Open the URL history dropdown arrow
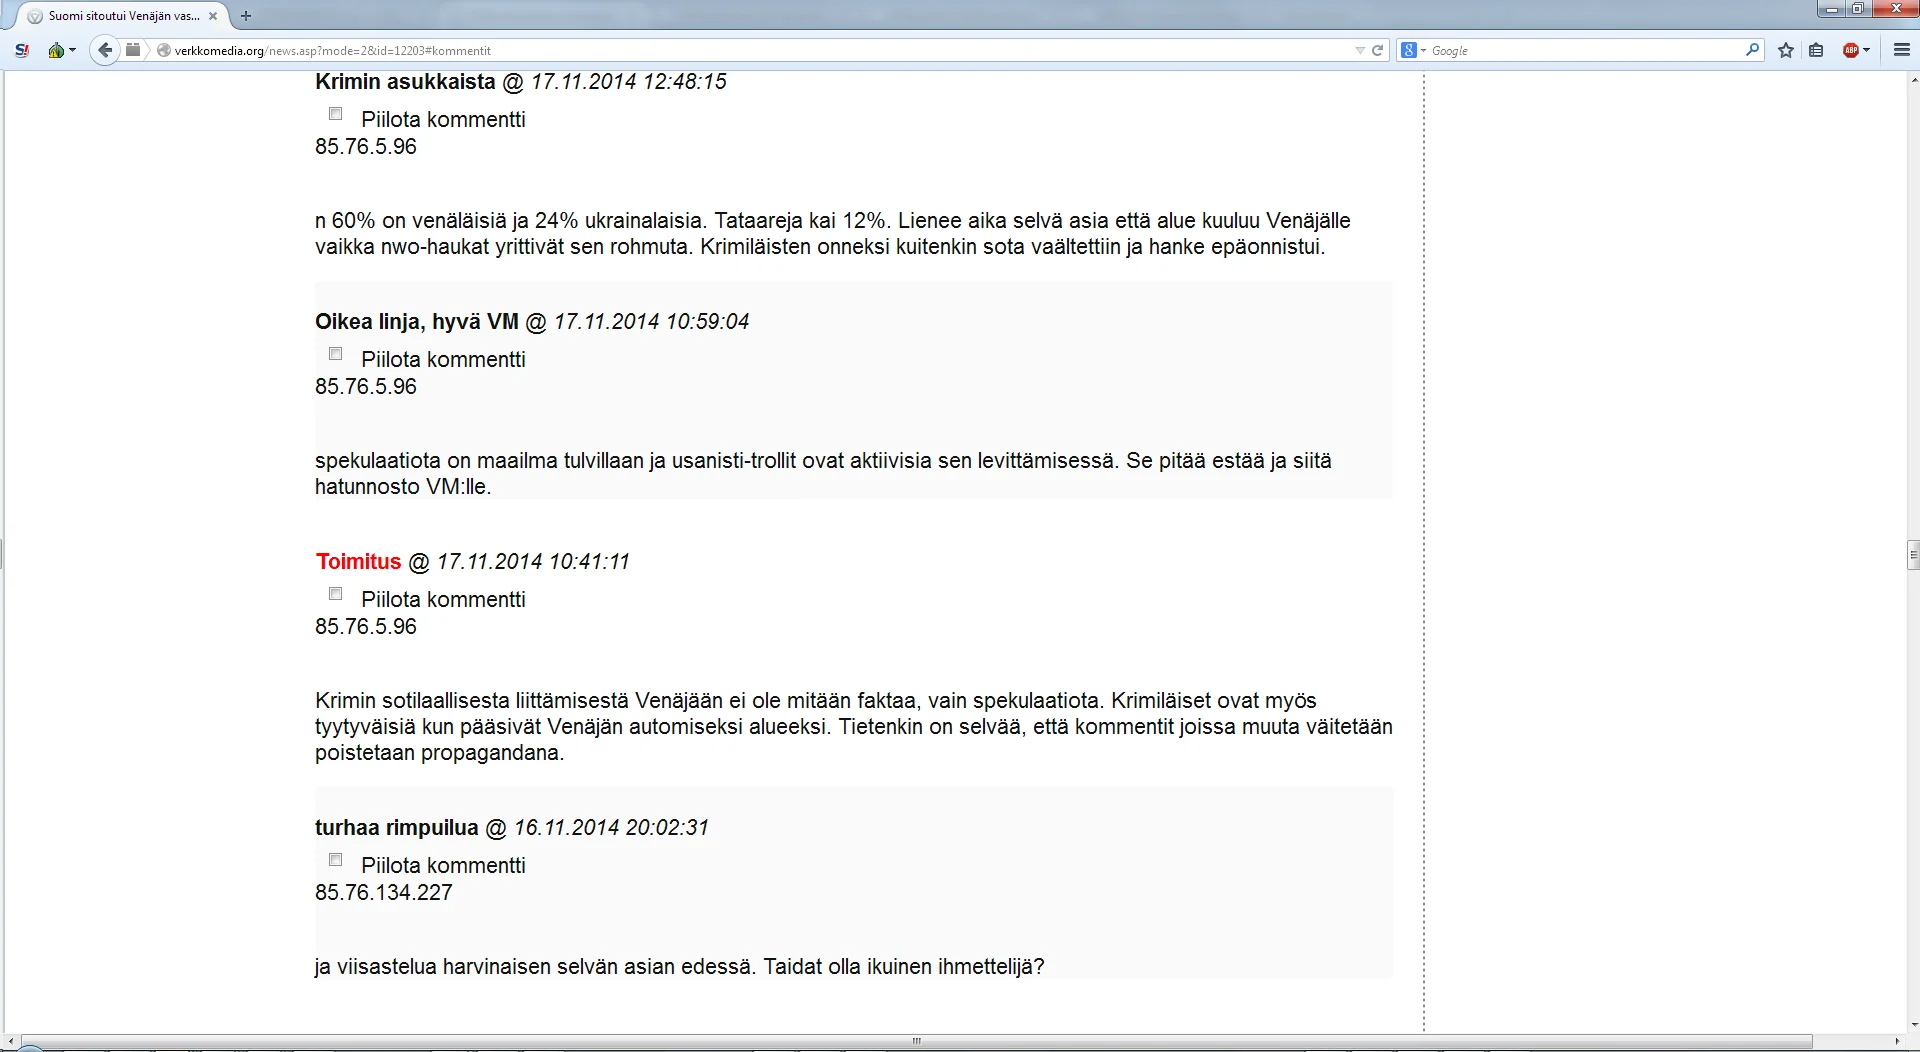Image resolution: width=1920 pixels, height=1052 pixels. 1360,50
